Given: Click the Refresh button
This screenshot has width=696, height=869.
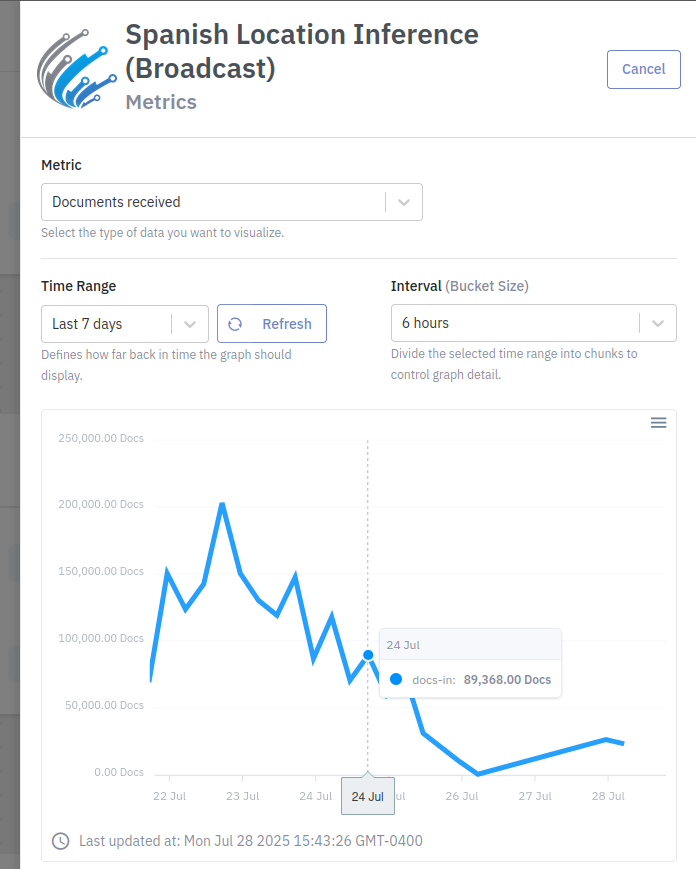Looking at the screenshot, I should pos(272,324).
